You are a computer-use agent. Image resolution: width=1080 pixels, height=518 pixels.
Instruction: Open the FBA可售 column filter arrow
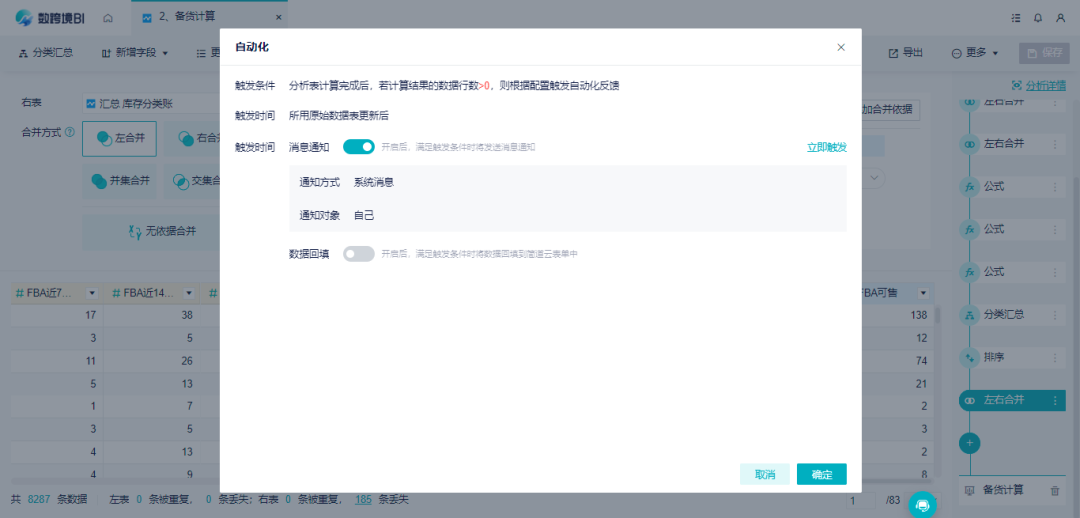[923, 293]
